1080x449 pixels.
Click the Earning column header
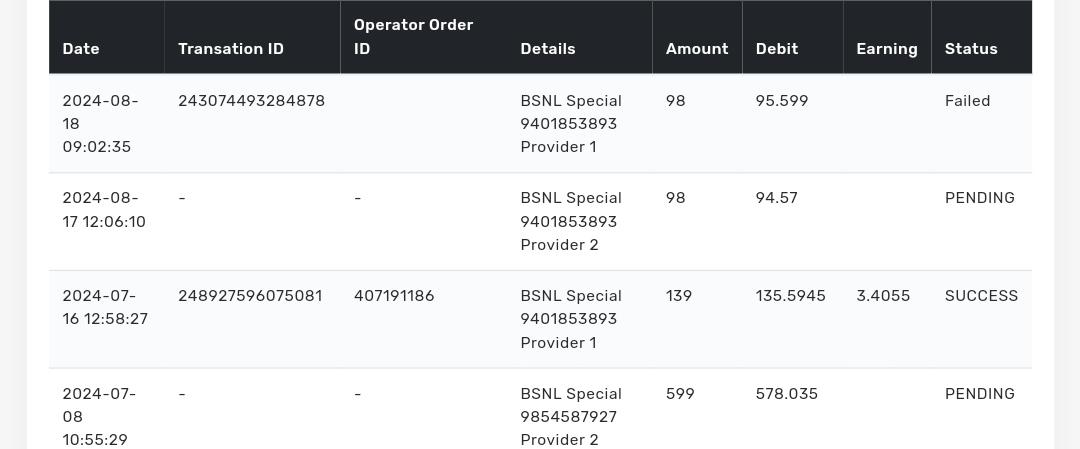coord(887,49)
